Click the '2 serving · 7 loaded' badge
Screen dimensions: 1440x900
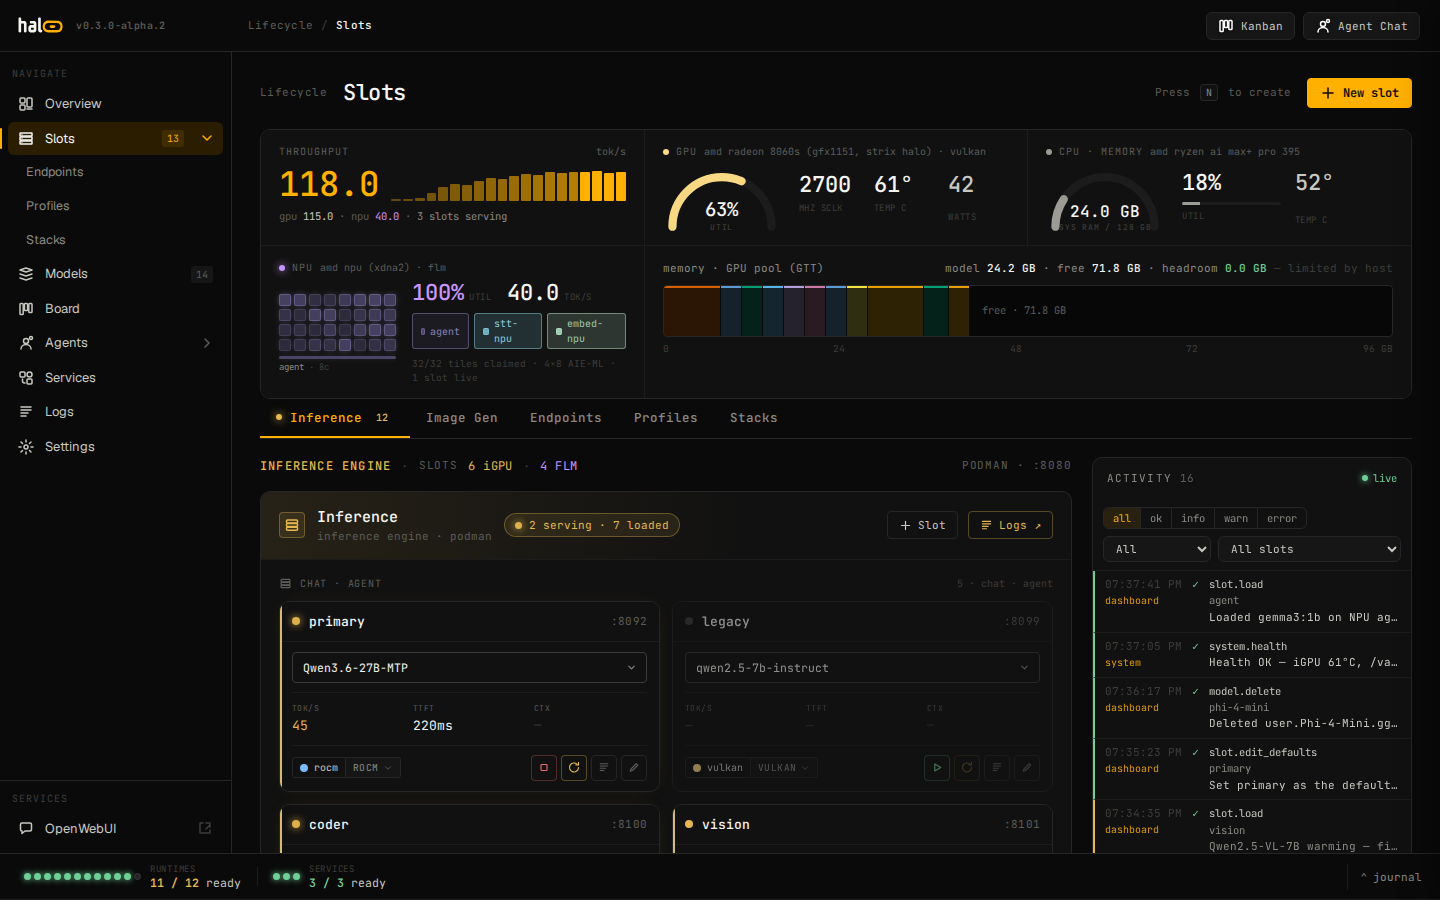click(x=592, y=525)
